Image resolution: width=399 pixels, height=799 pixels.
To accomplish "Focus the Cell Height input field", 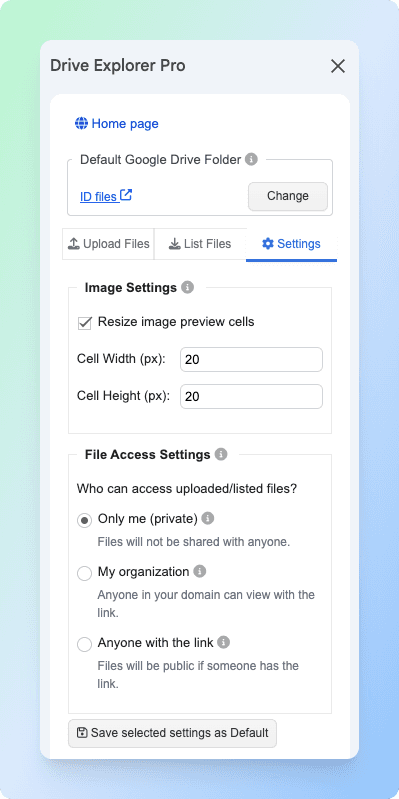I will 251,396.
